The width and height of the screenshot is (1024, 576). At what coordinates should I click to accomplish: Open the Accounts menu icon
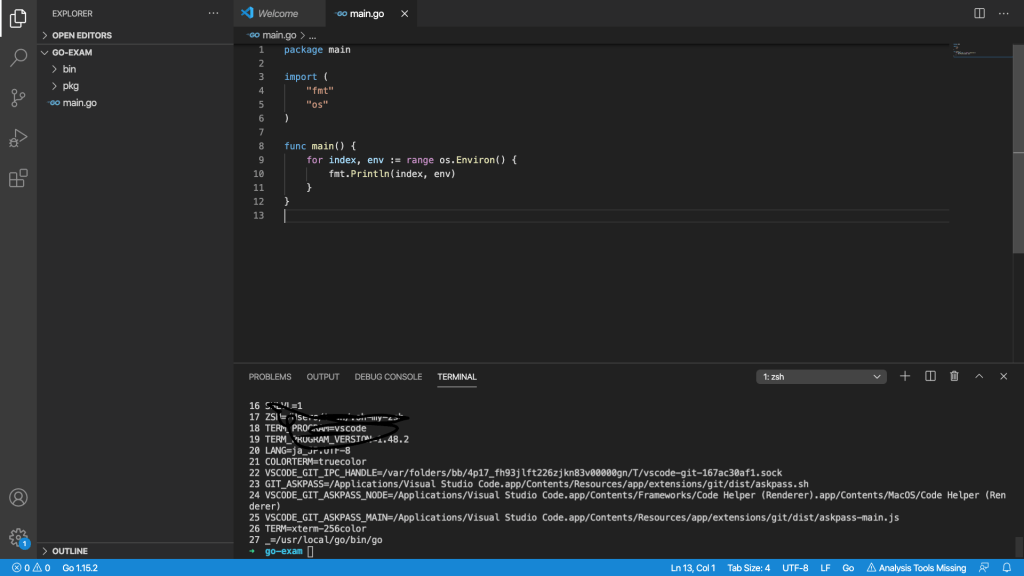tap(18, 497)
